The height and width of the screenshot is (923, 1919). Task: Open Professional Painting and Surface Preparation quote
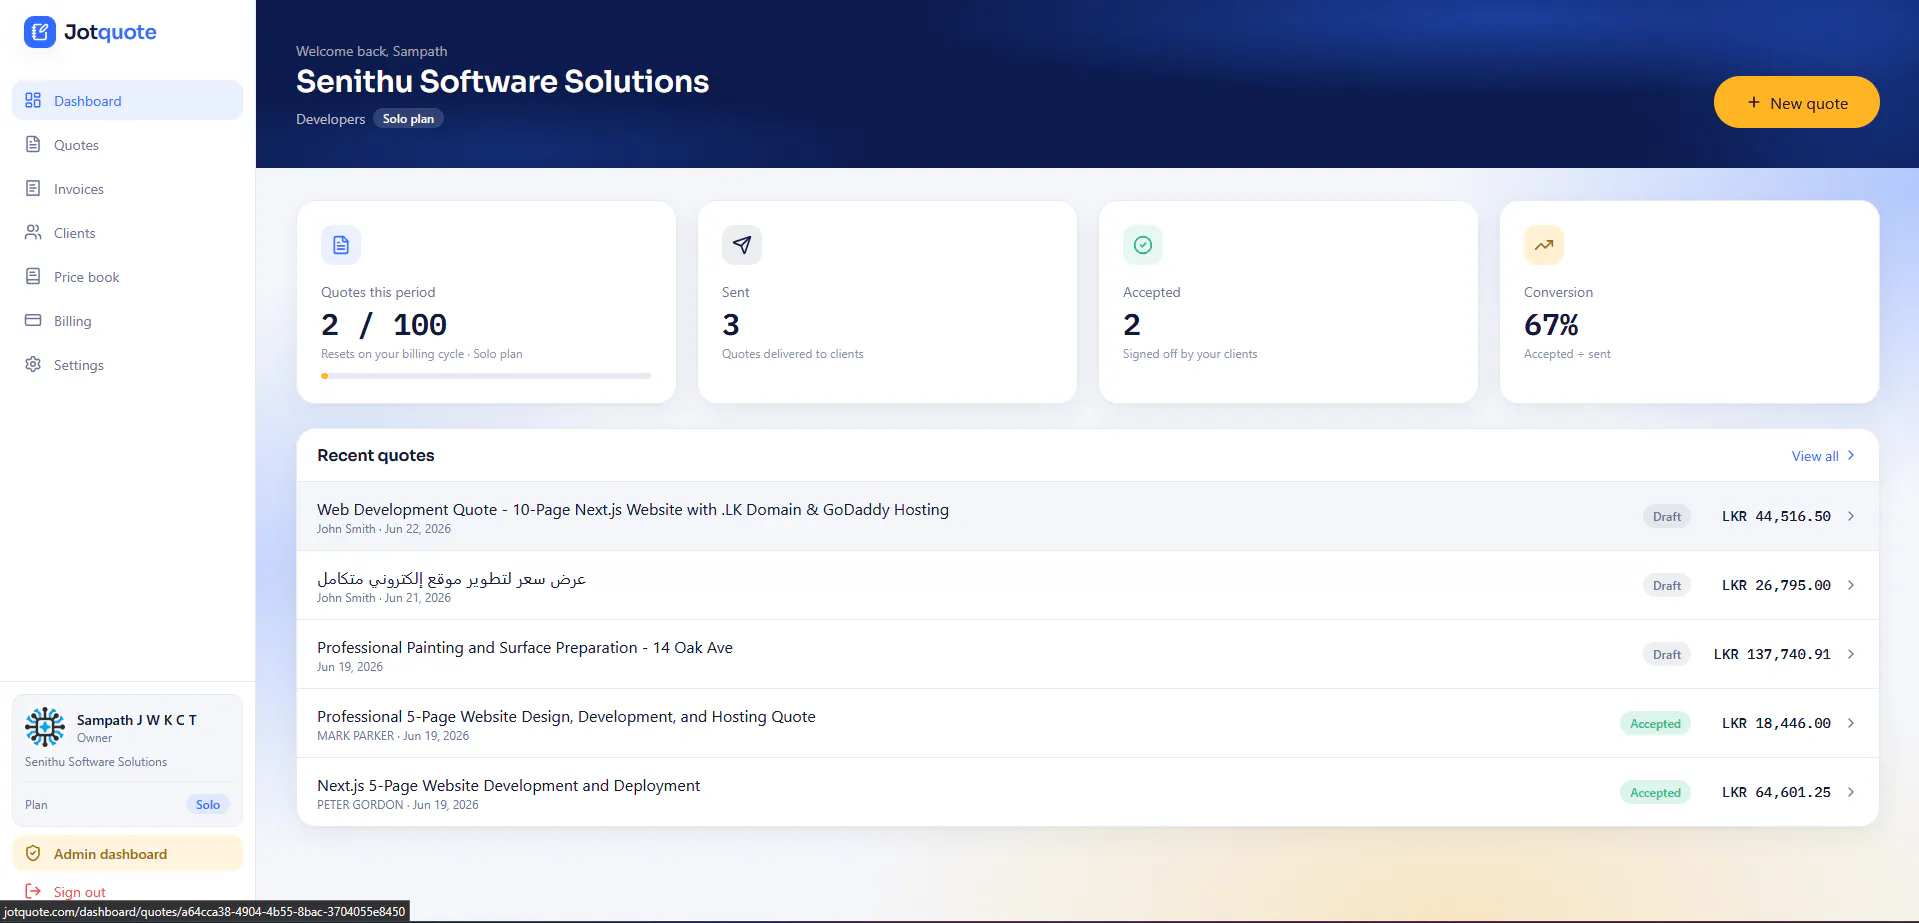[x=525, y=647]
